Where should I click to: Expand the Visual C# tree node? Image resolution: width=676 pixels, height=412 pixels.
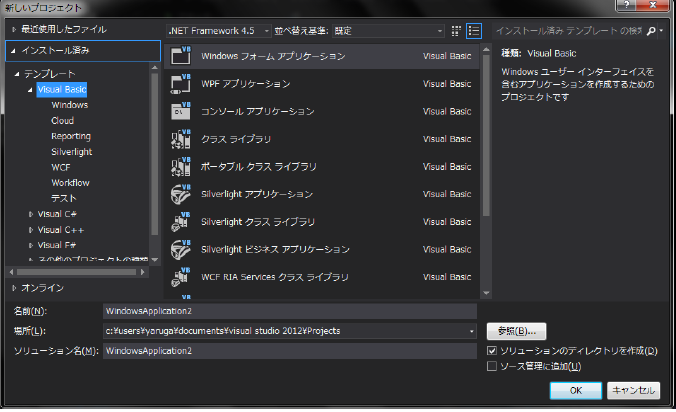[31, 214]
